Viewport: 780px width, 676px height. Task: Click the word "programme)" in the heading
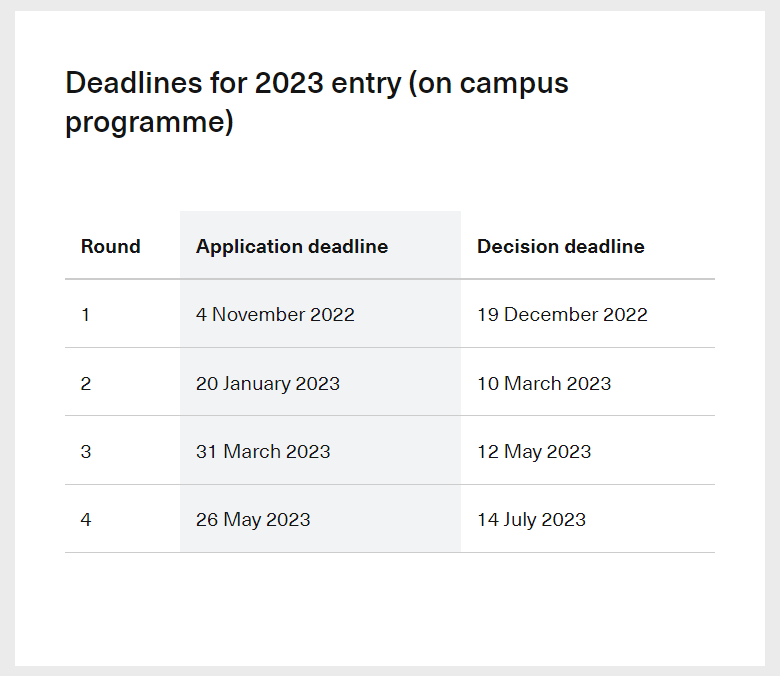[x=149, y=123]
